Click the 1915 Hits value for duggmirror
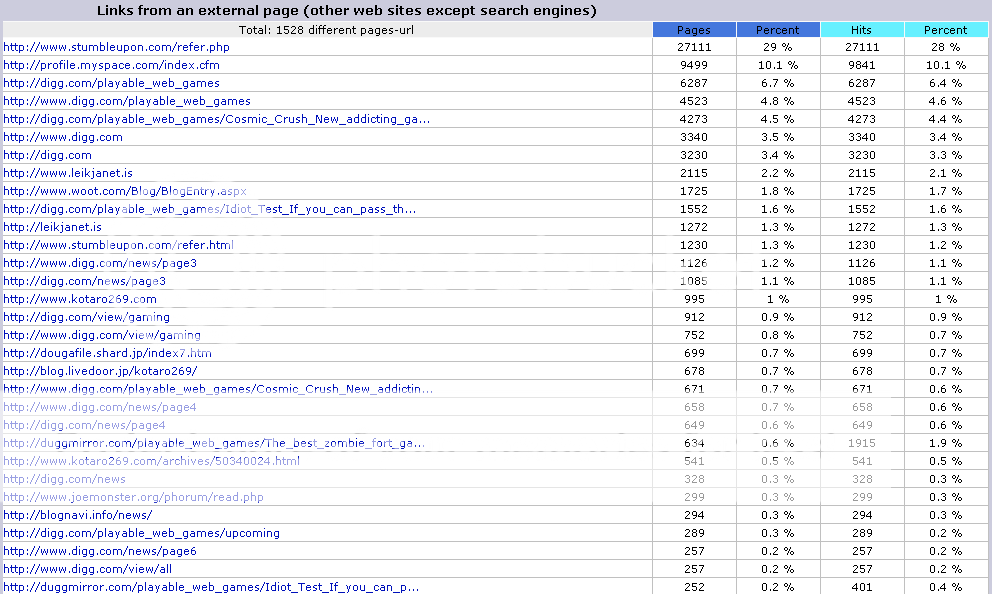This screenshot has height=594, width=993. coord(862,443)
